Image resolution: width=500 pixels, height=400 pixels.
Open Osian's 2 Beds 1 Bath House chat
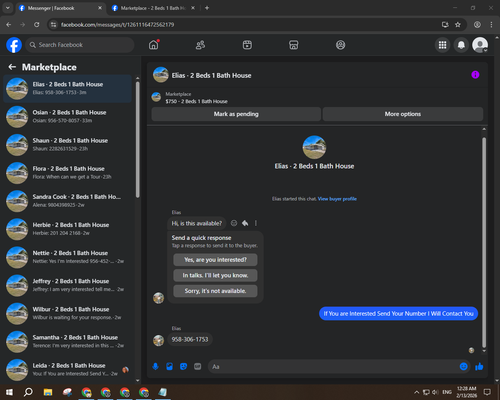[68, 117]
